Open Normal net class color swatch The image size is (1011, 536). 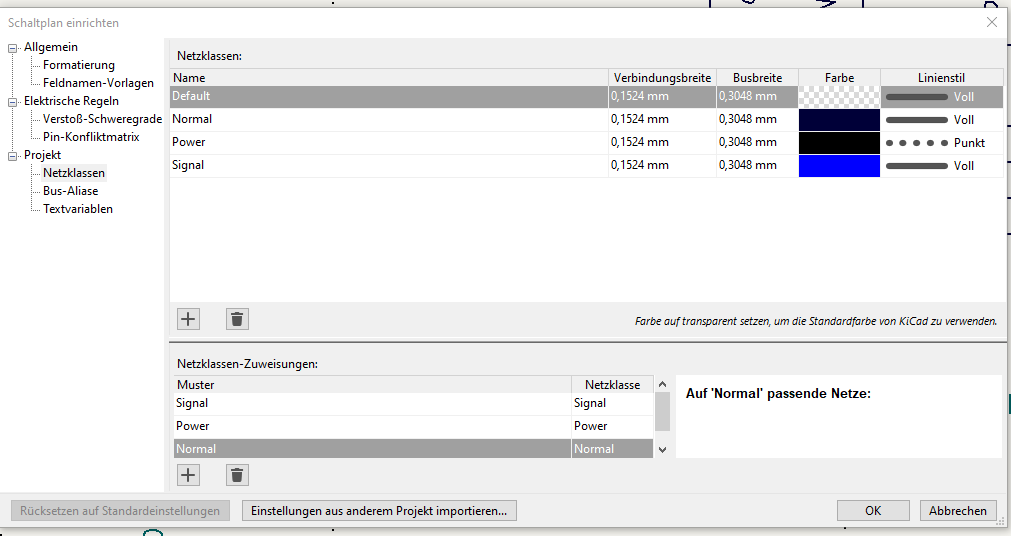pyautogui.click(x=839, y=120)
